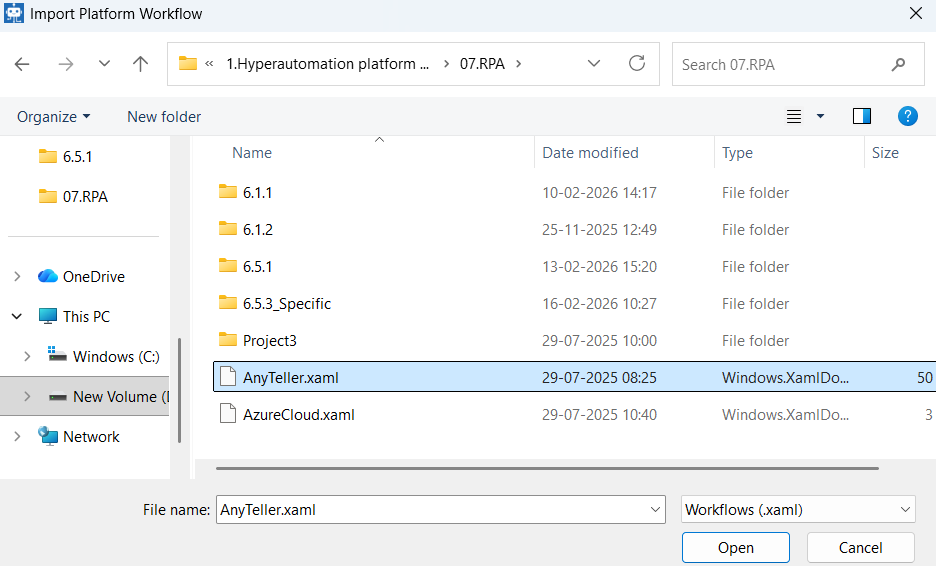Select 07.RPA folder in navigation pane
The image size is (936, 566).
coord(73,196)
